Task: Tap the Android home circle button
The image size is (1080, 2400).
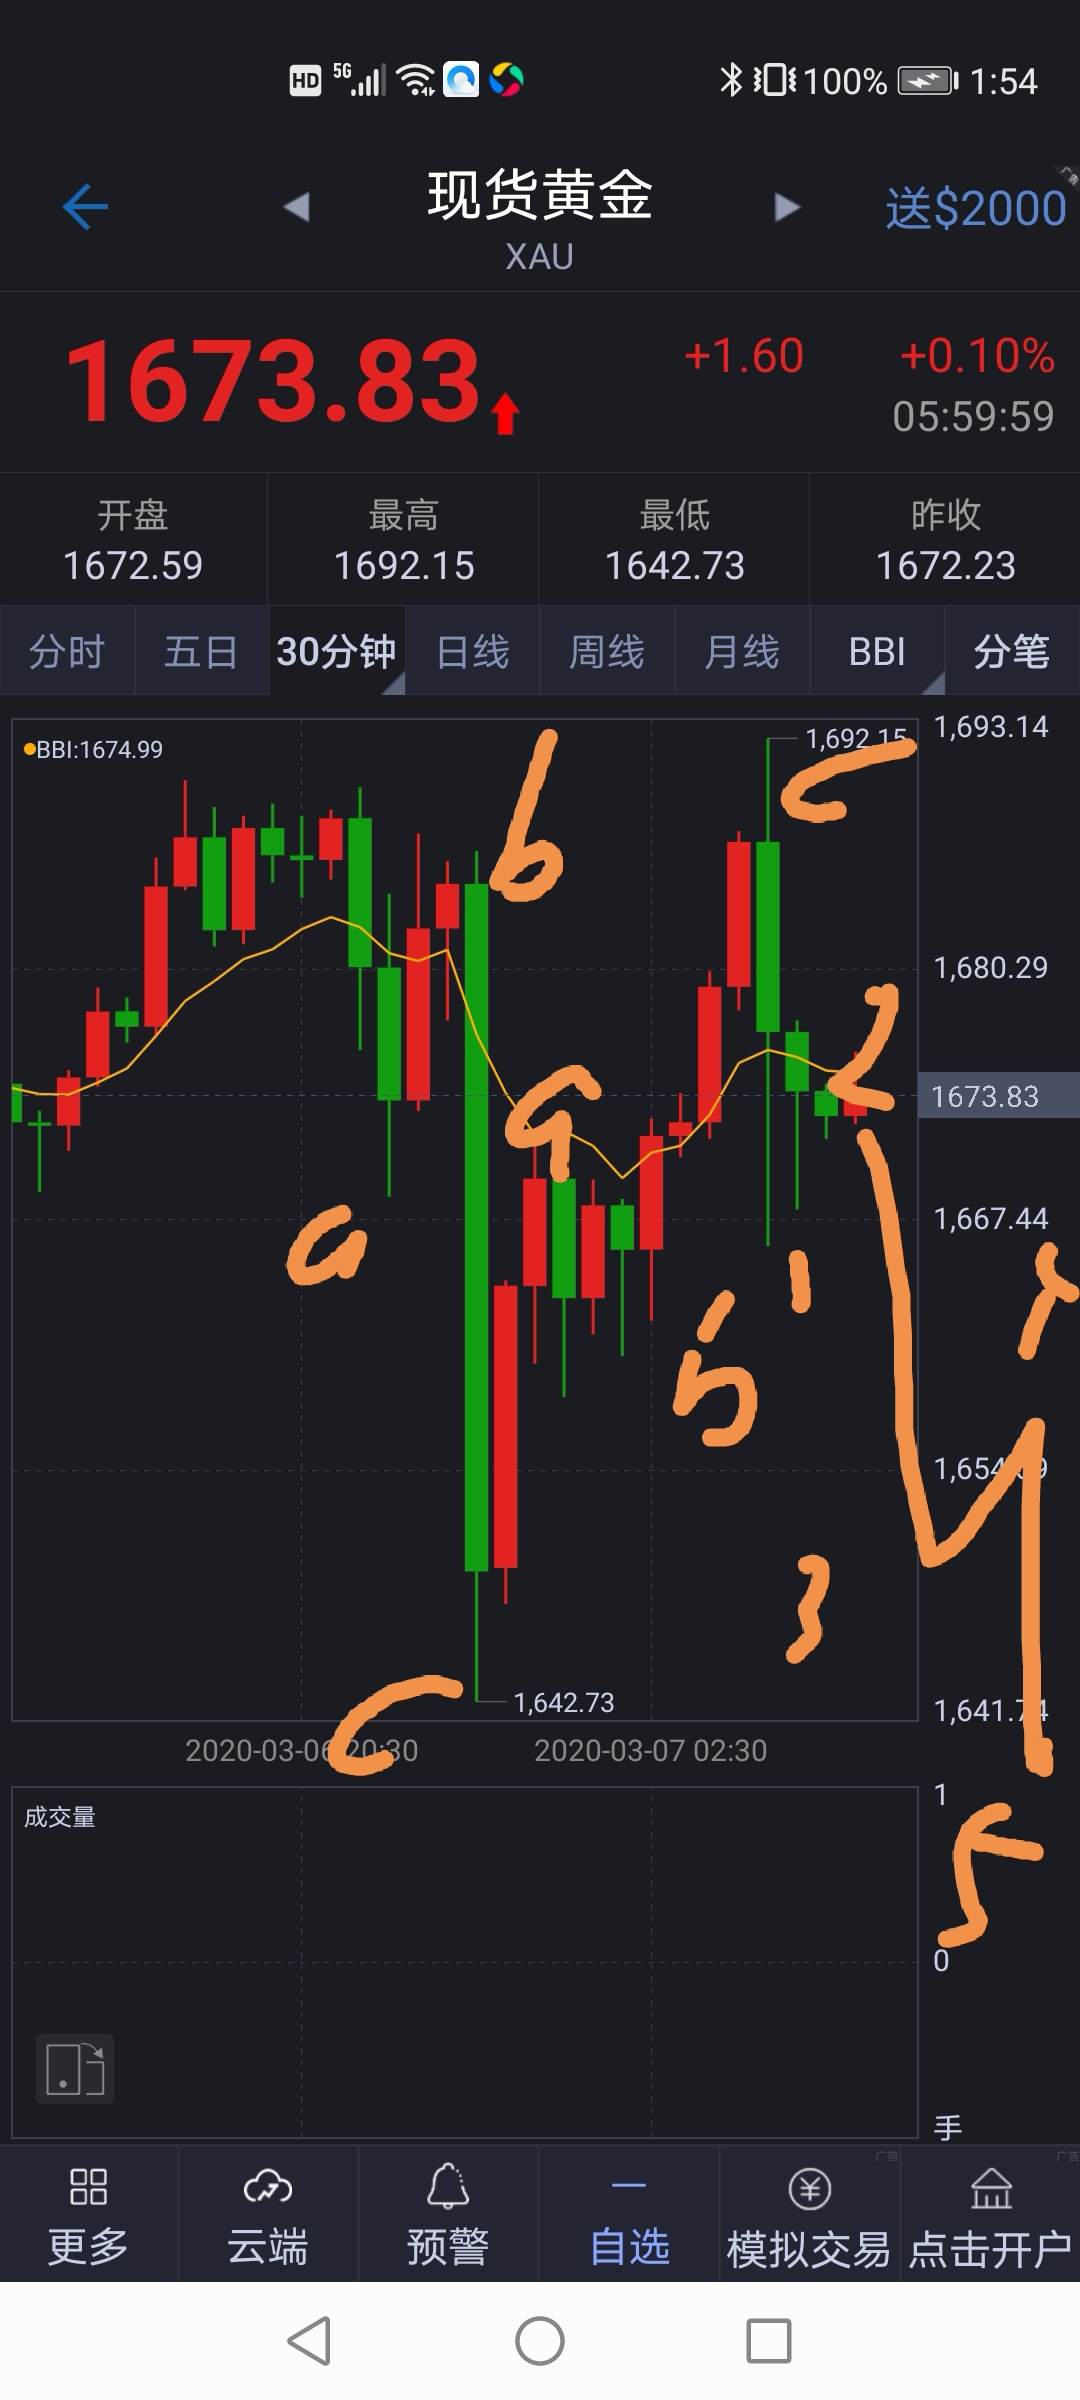Action: [540, 2341]
